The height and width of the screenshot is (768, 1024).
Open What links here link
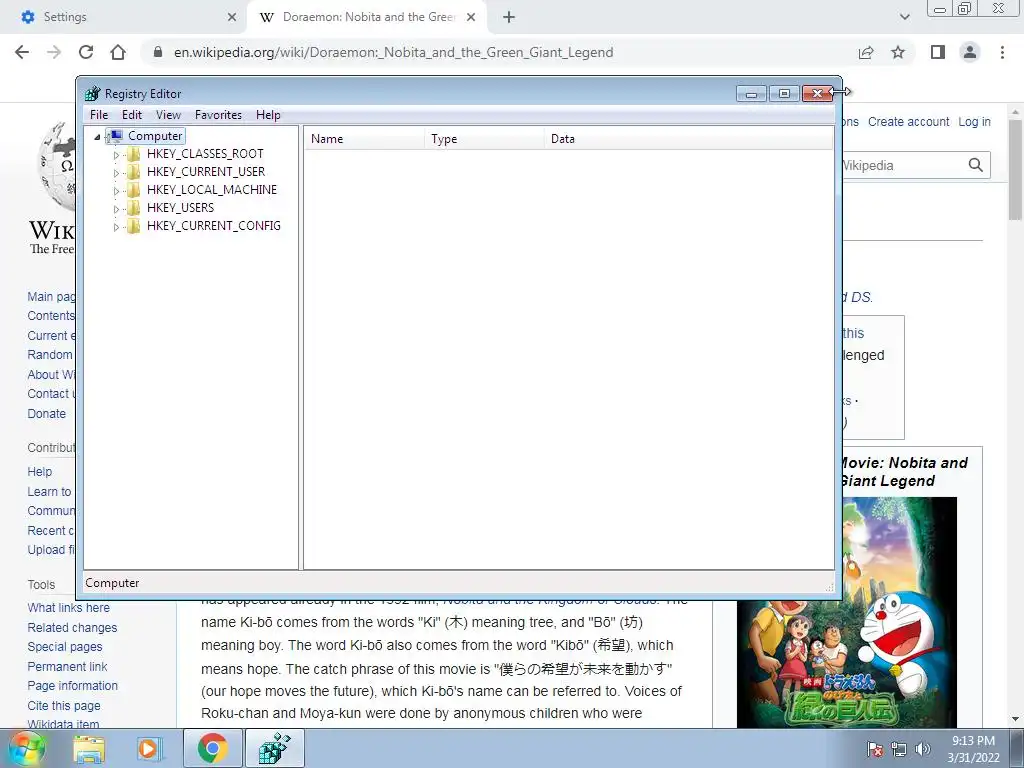tap(69, 608)
